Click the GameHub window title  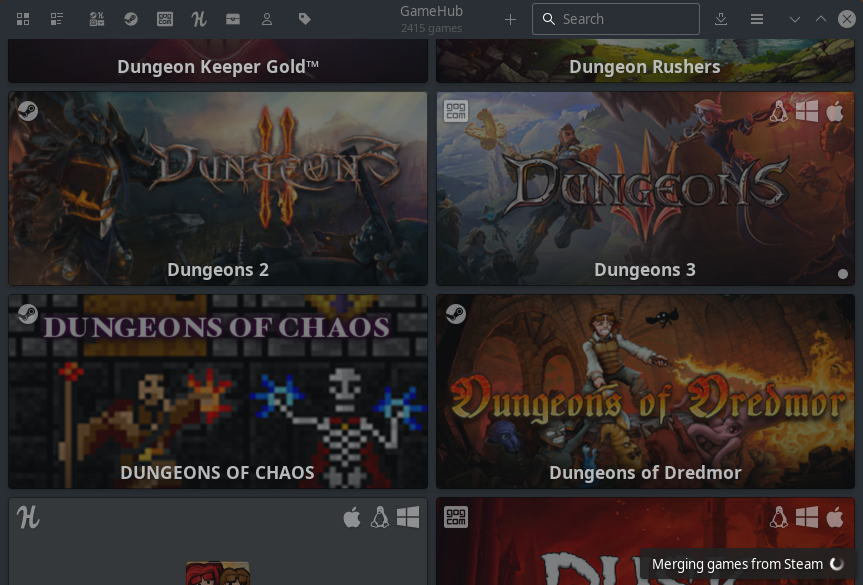point(432,11)
